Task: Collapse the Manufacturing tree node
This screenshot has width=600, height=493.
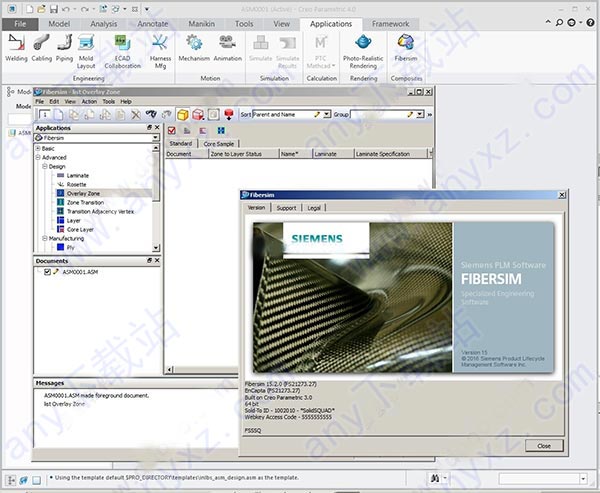Action: (x=45, y=238)
